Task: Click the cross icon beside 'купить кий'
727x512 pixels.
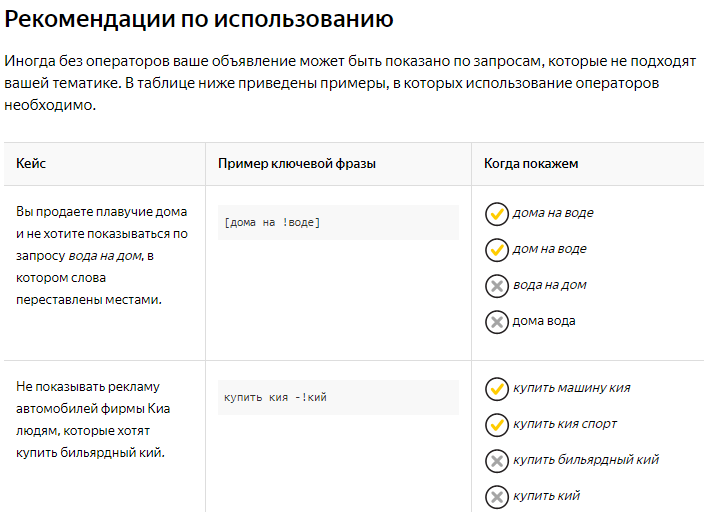Action: [497, 497]
